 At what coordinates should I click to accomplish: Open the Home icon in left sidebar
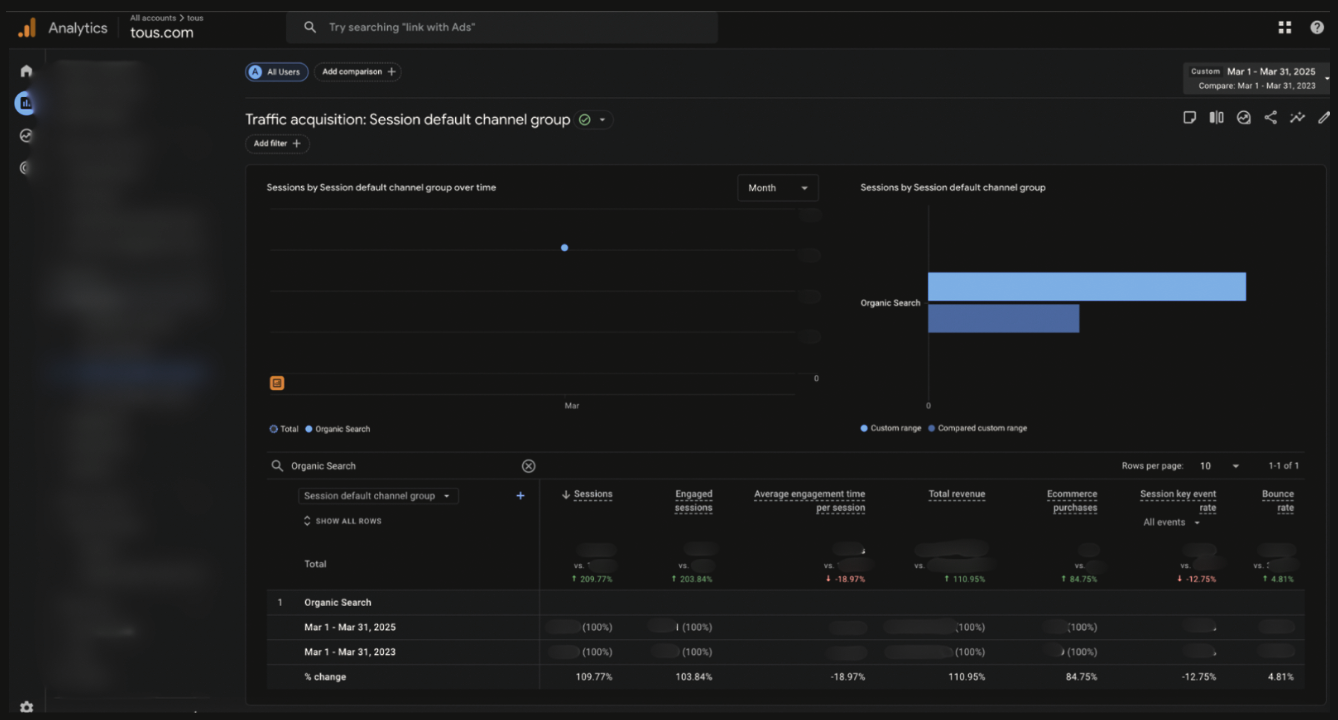point(26,71)
